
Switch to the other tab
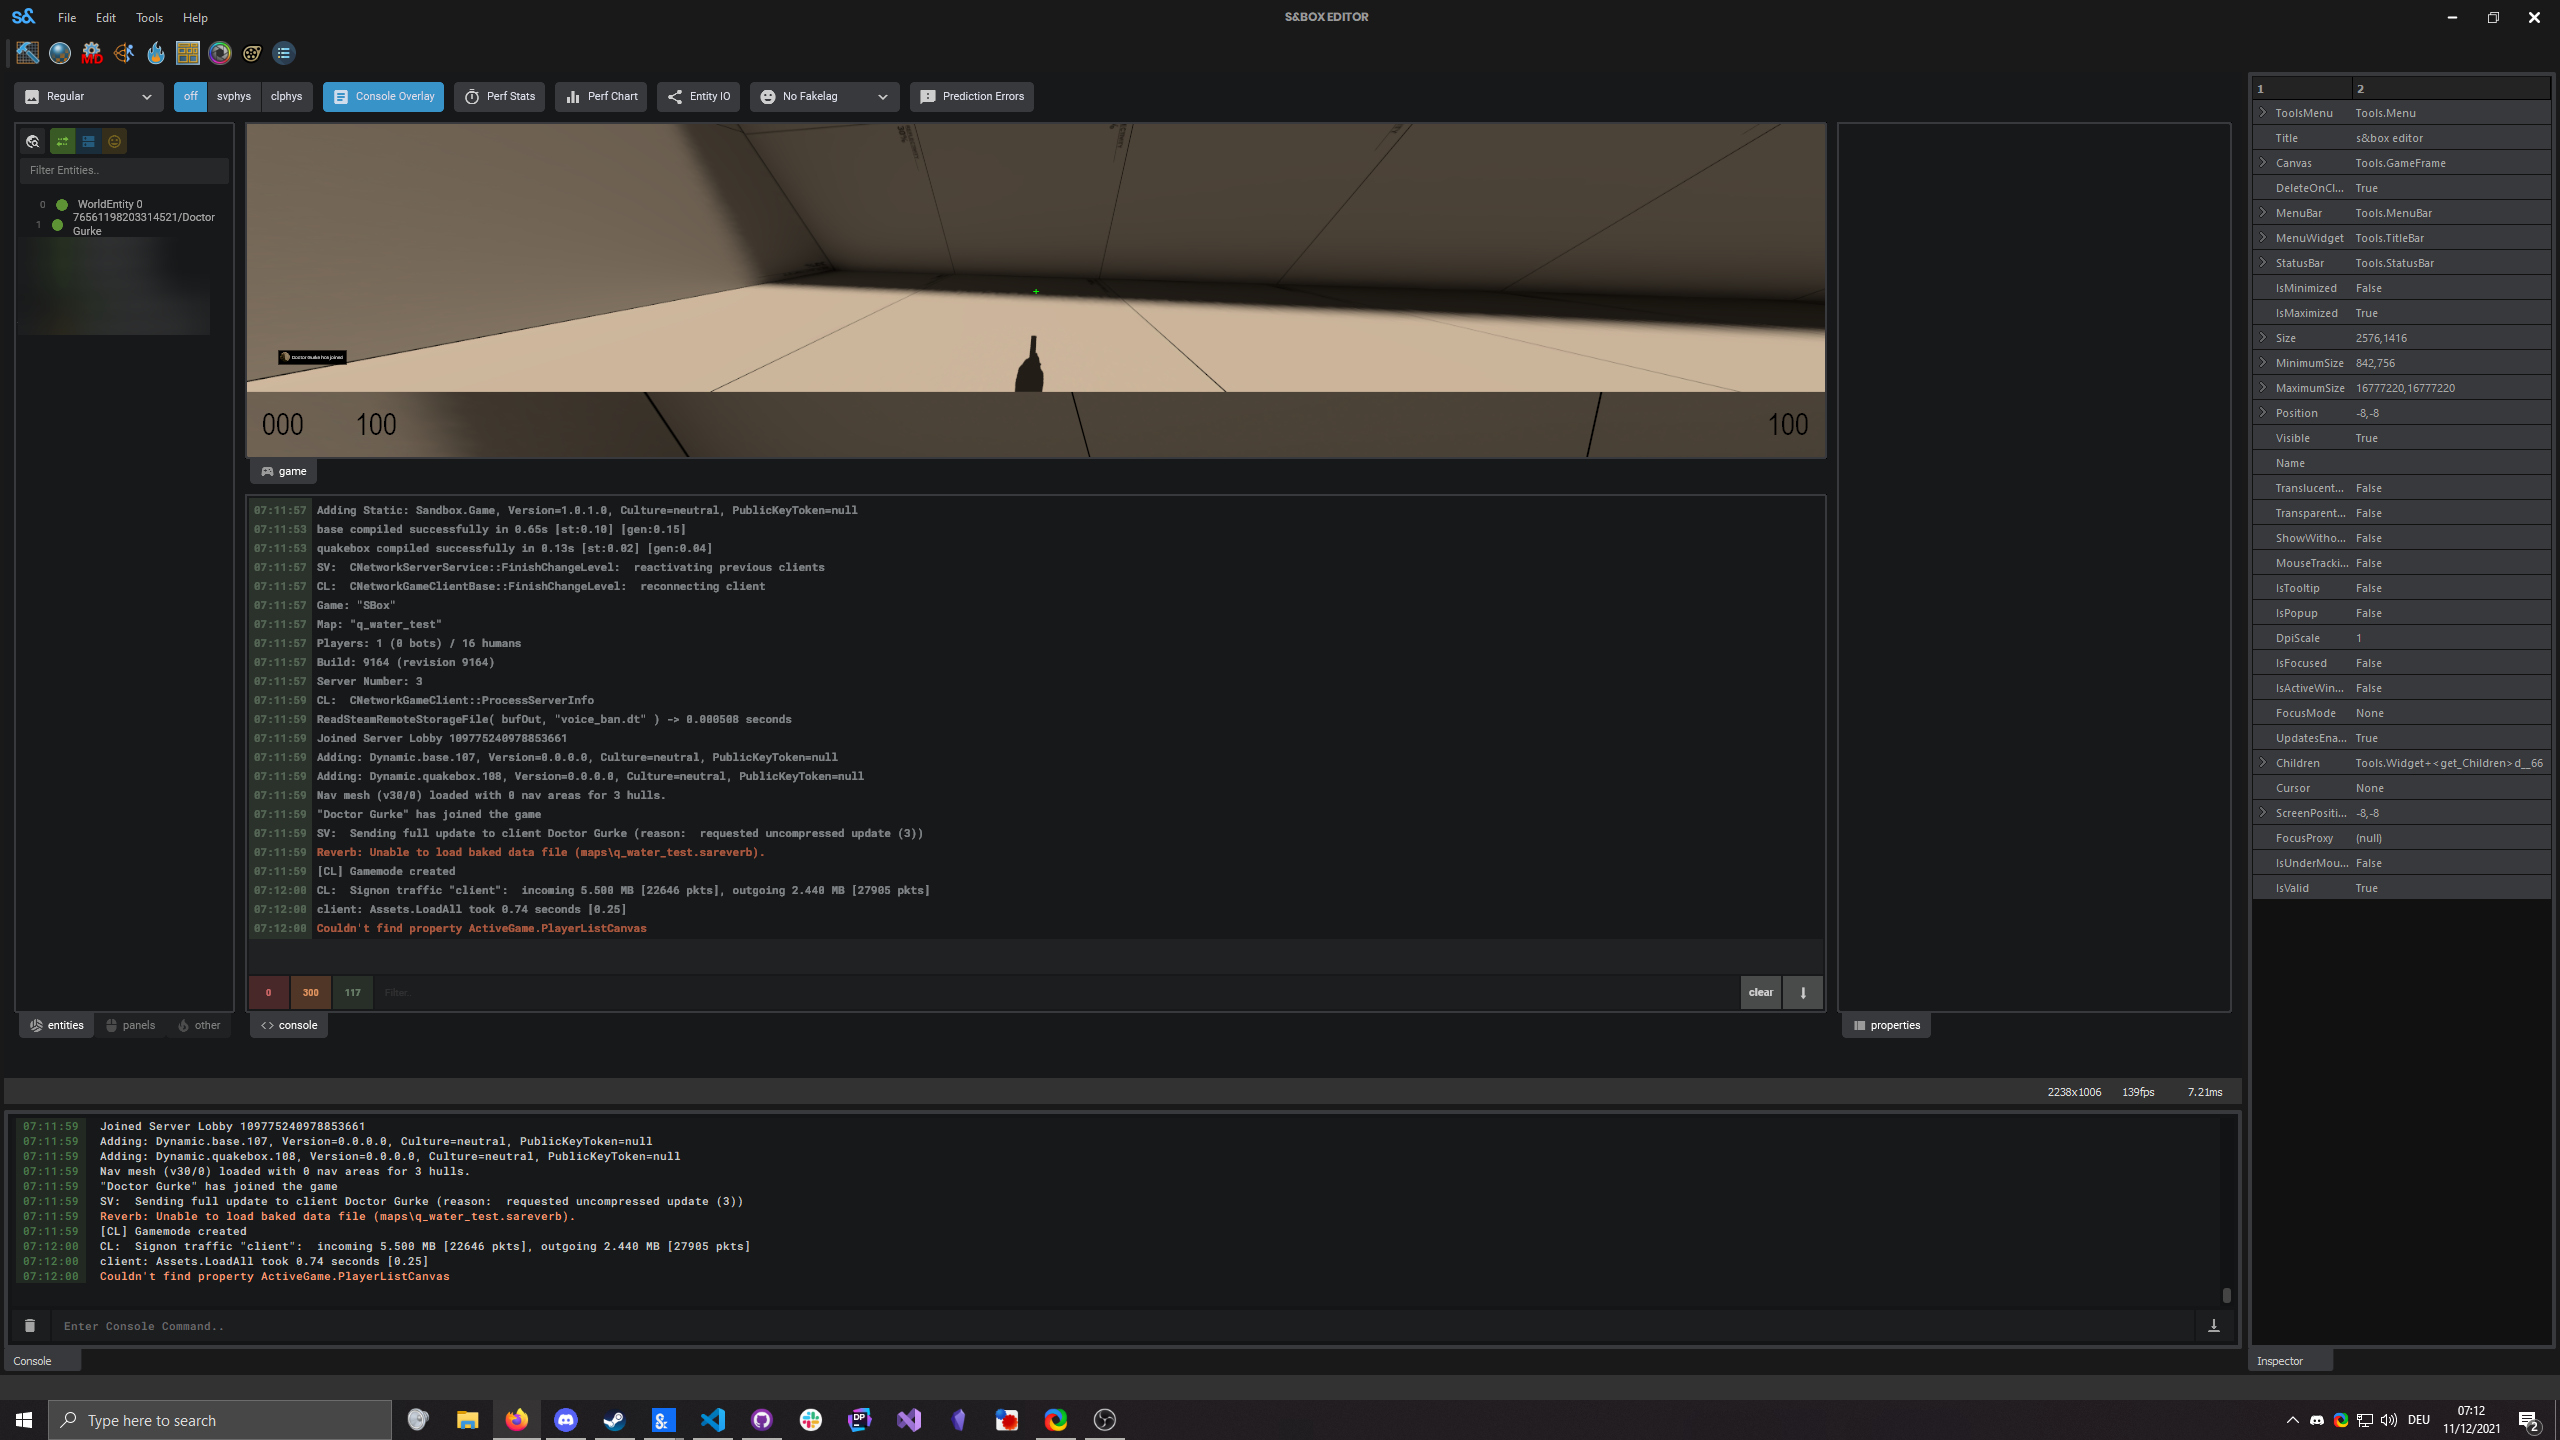pyautogui.click(x=199, y=1025)
